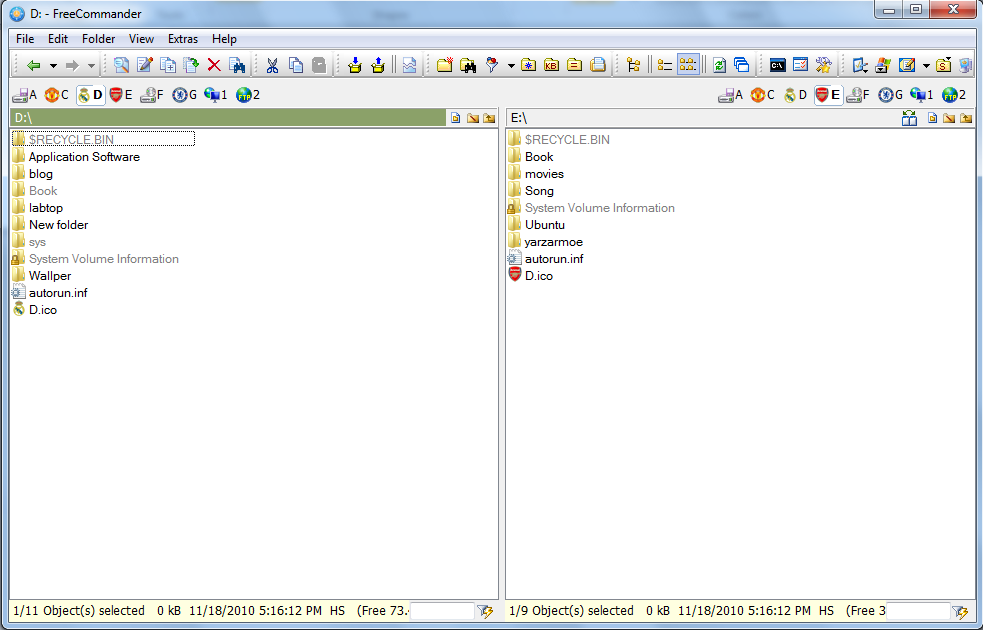Move files with green arrow pages icon
983x630 pixels.
pos(191,65)
